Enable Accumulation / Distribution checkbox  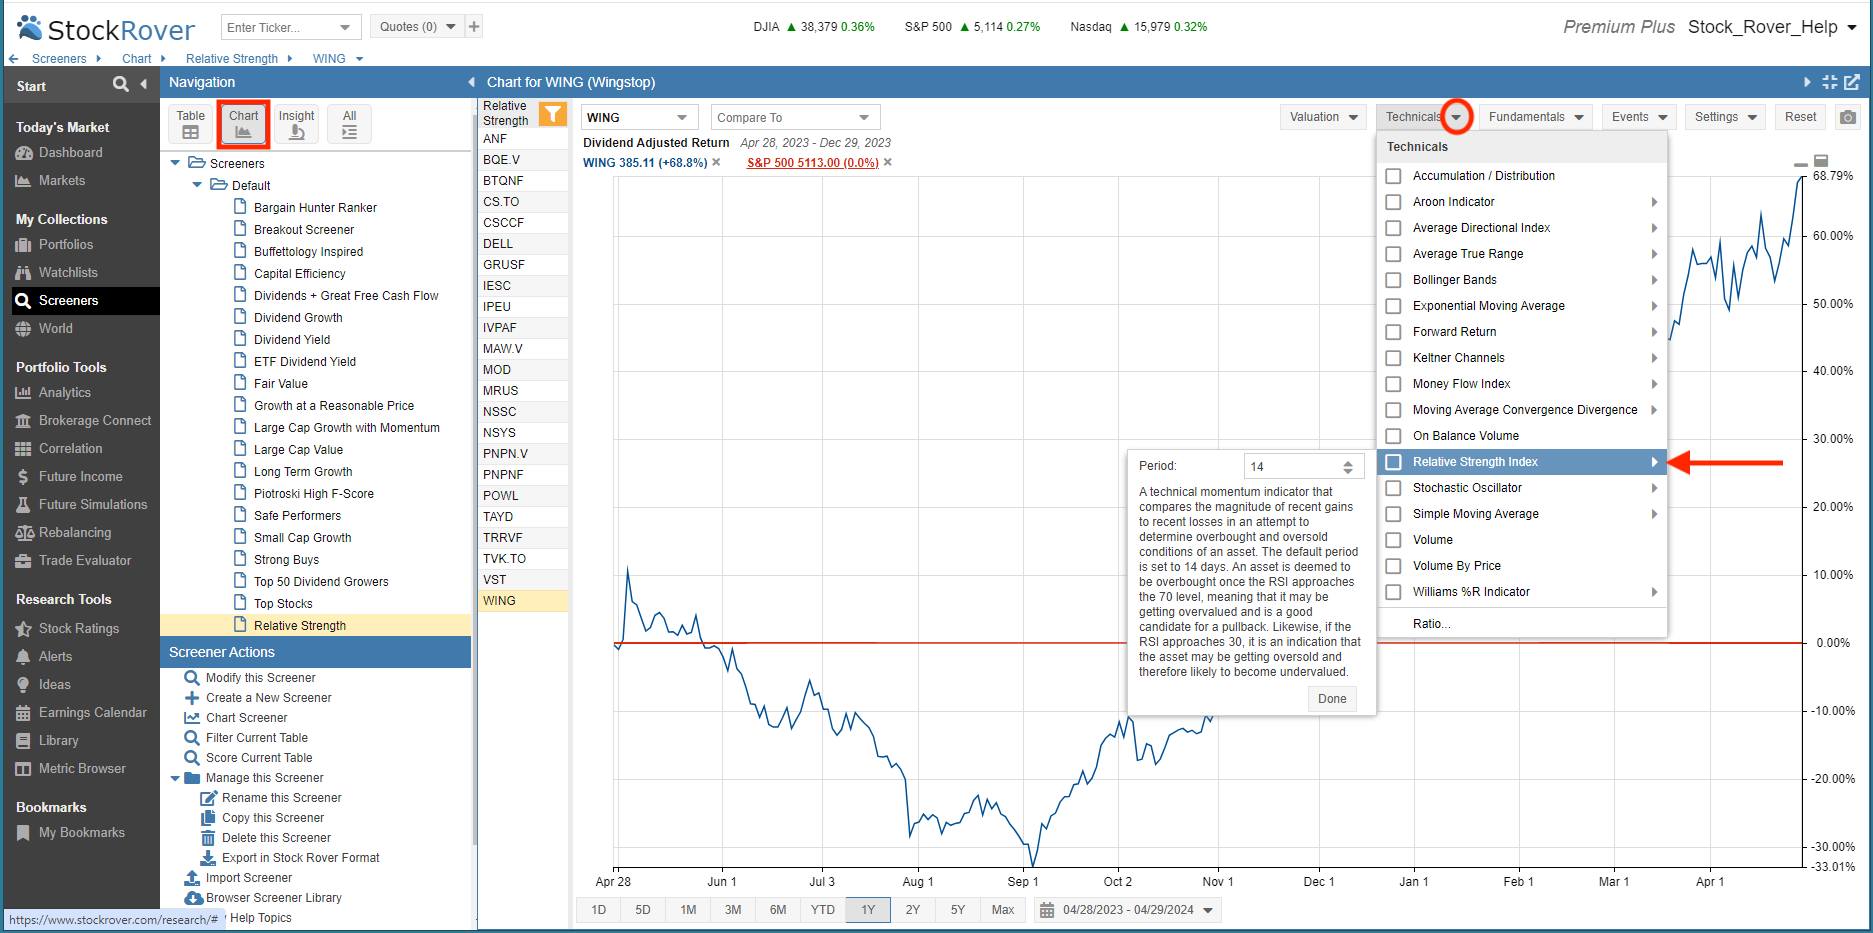coord(1393,176)
